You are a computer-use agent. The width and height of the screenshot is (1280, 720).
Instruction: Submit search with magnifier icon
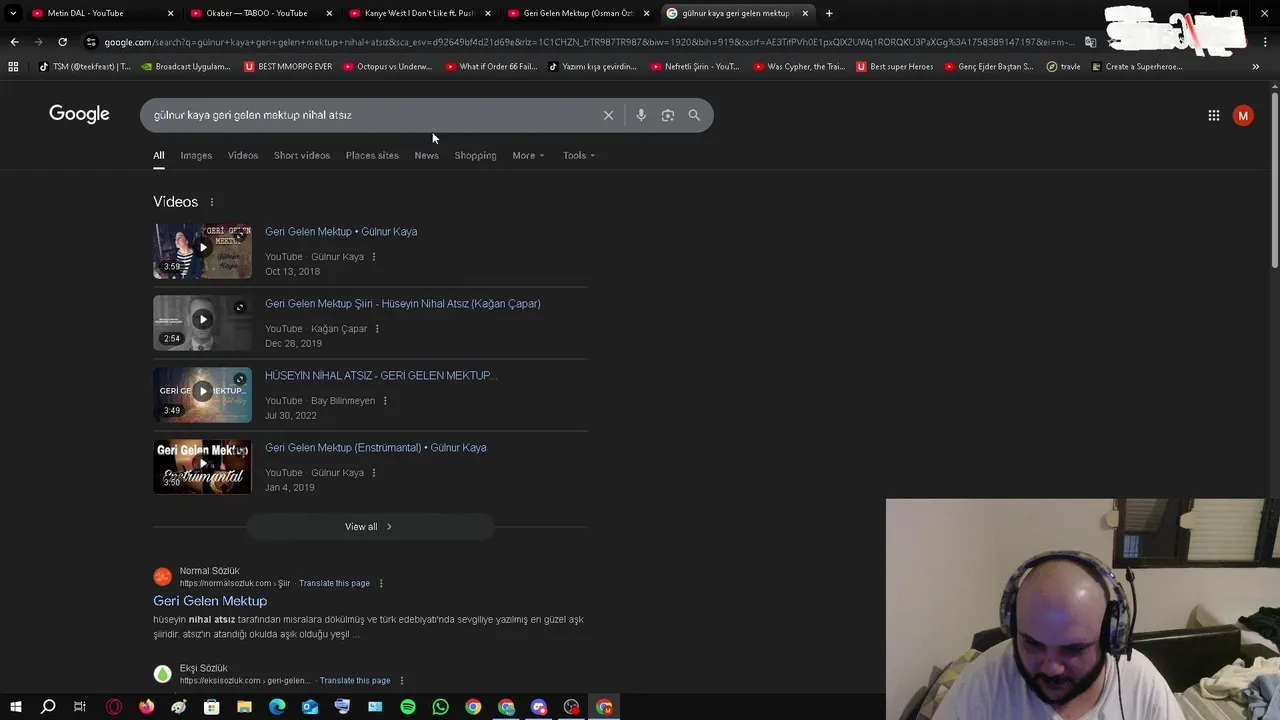694,115
